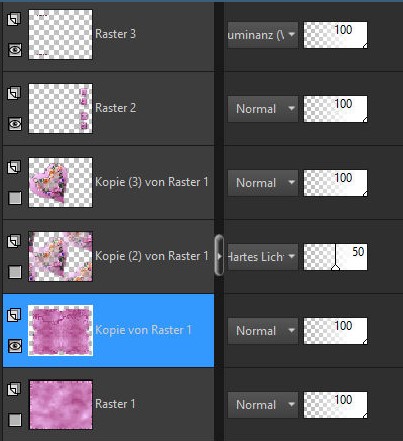Click the 50 opacity slider of Kopie (2)

pyautogui.click(x=335, y=257)
